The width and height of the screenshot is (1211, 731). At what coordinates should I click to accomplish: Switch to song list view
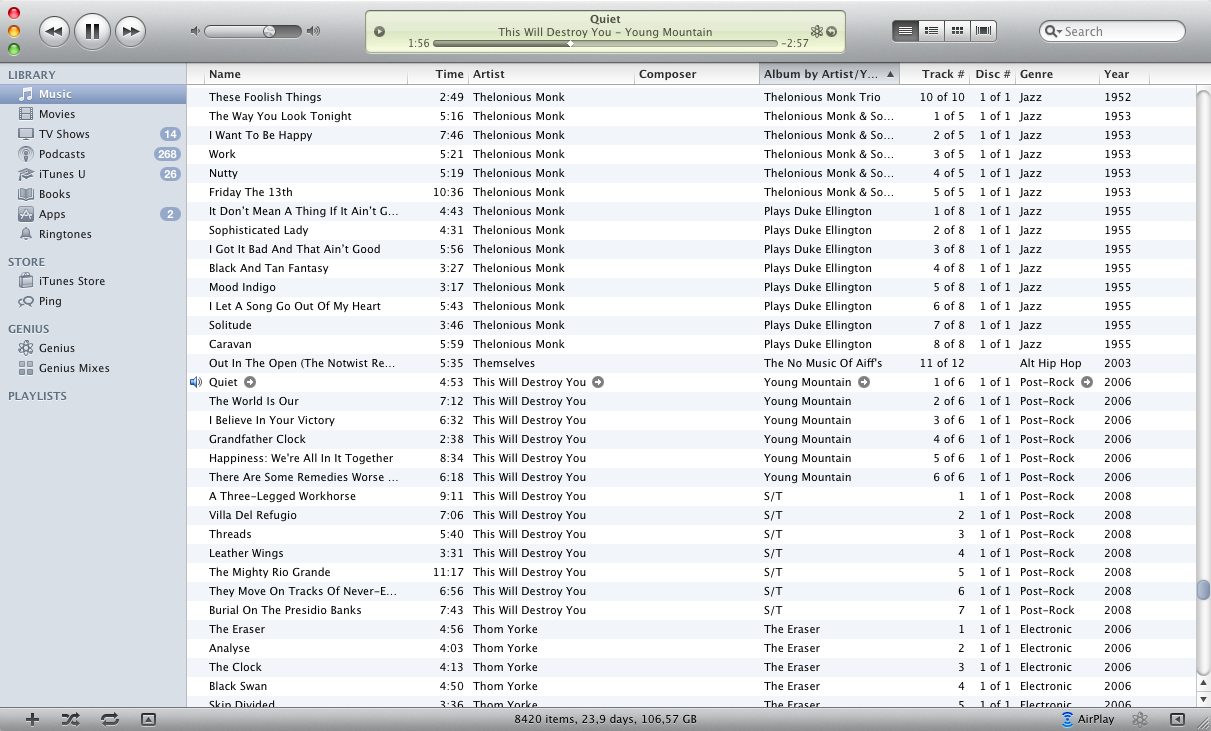coord(905,31)
